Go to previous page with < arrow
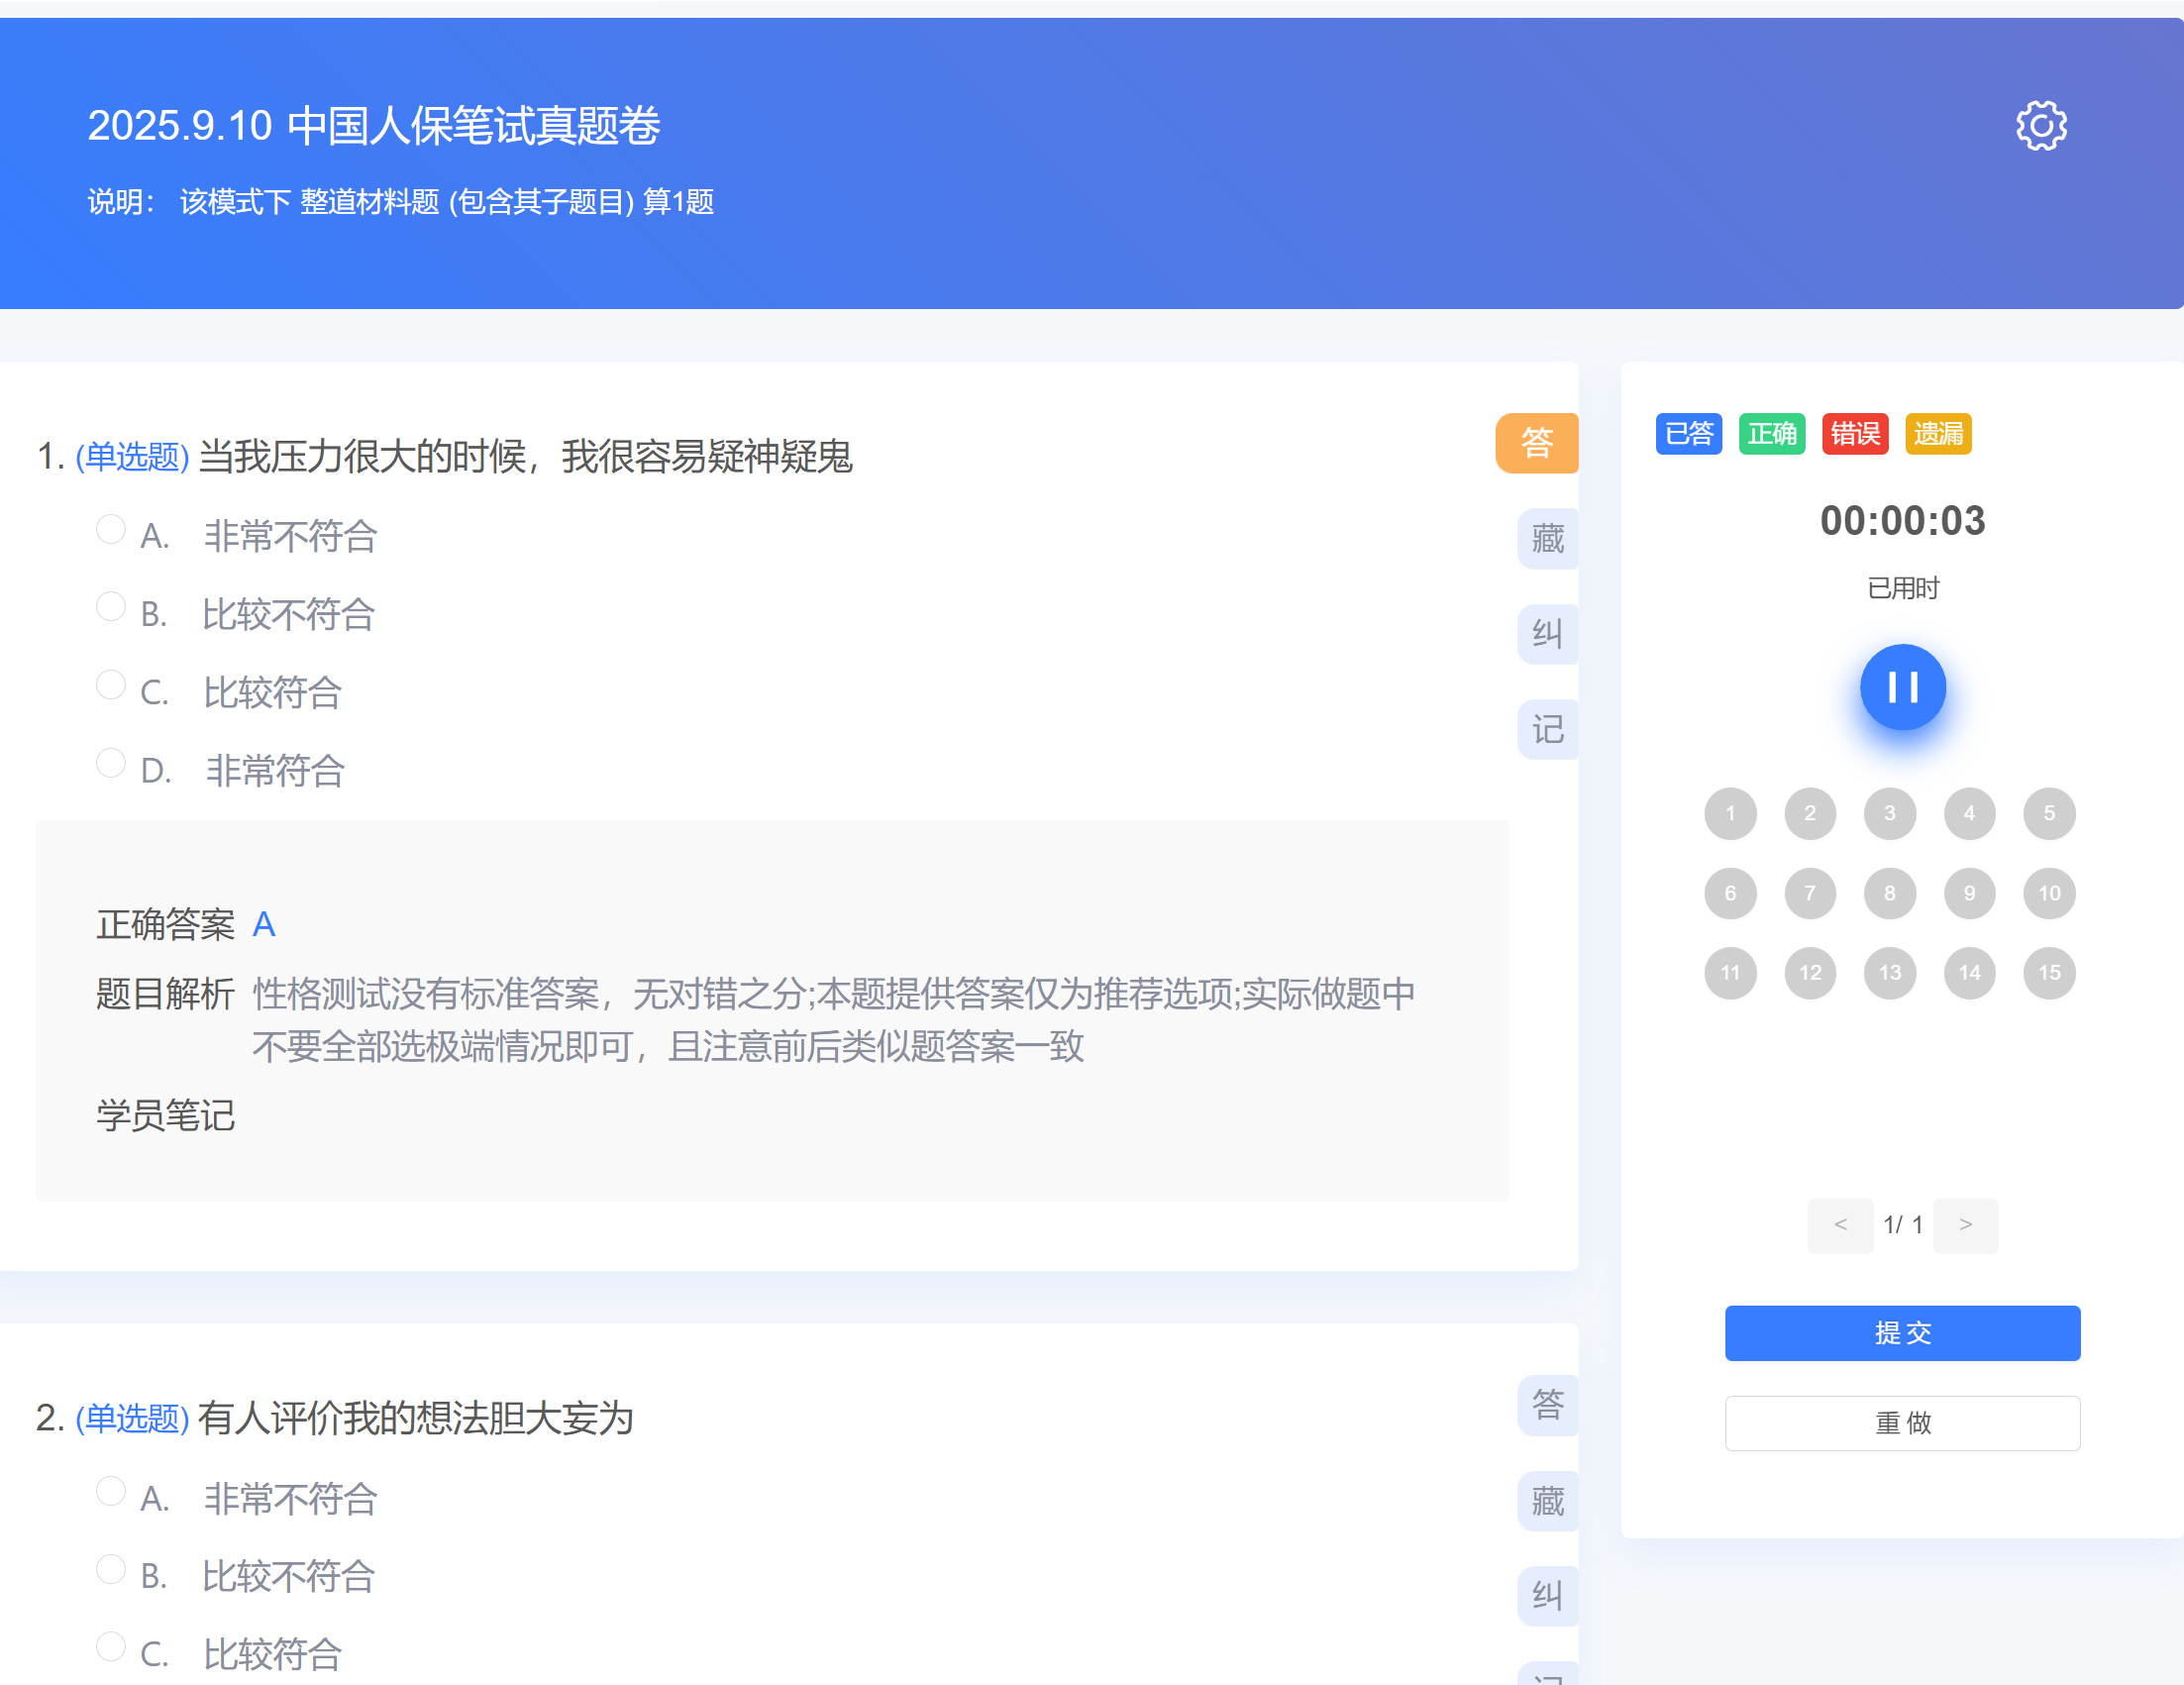 coord(1840,1225)
